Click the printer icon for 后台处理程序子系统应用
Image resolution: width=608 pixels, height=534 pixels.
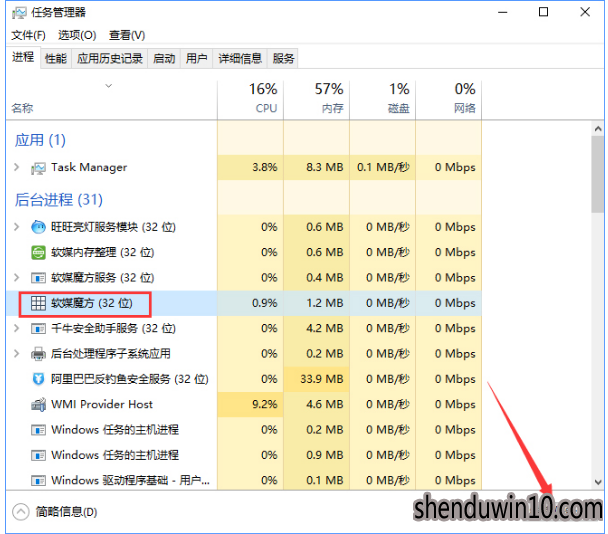(x=38, y=354)
